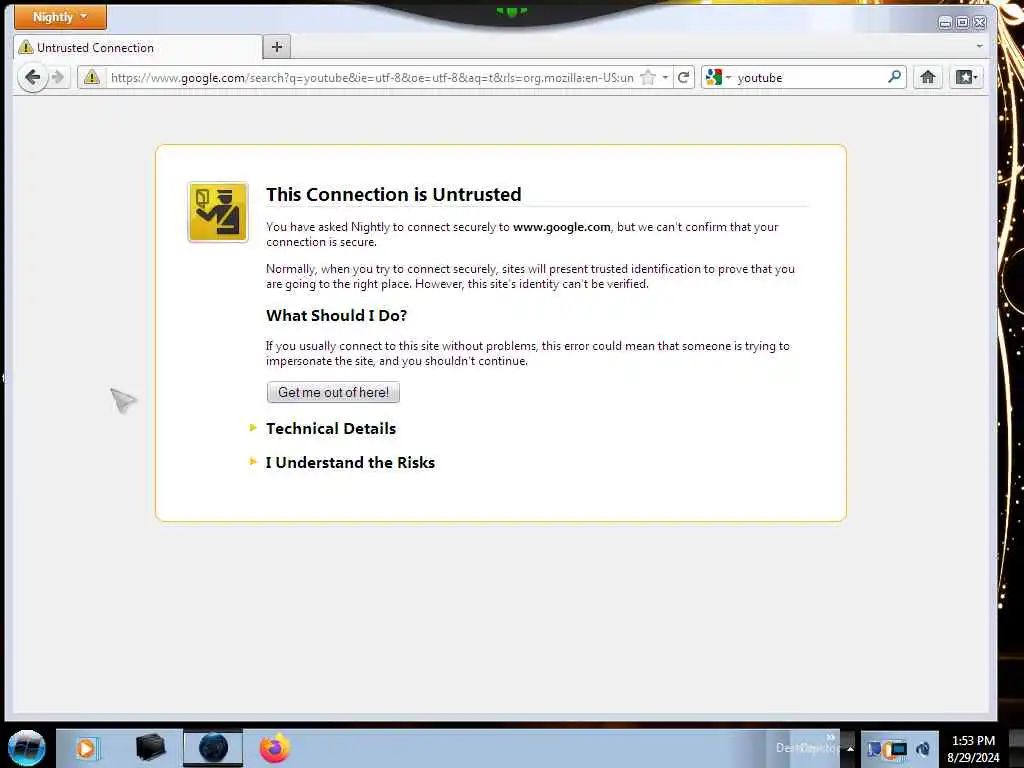The width and height of the screenshot is (1024, 768).
Task: Open the bookmarks menu button
Action: tap(966, 78)
